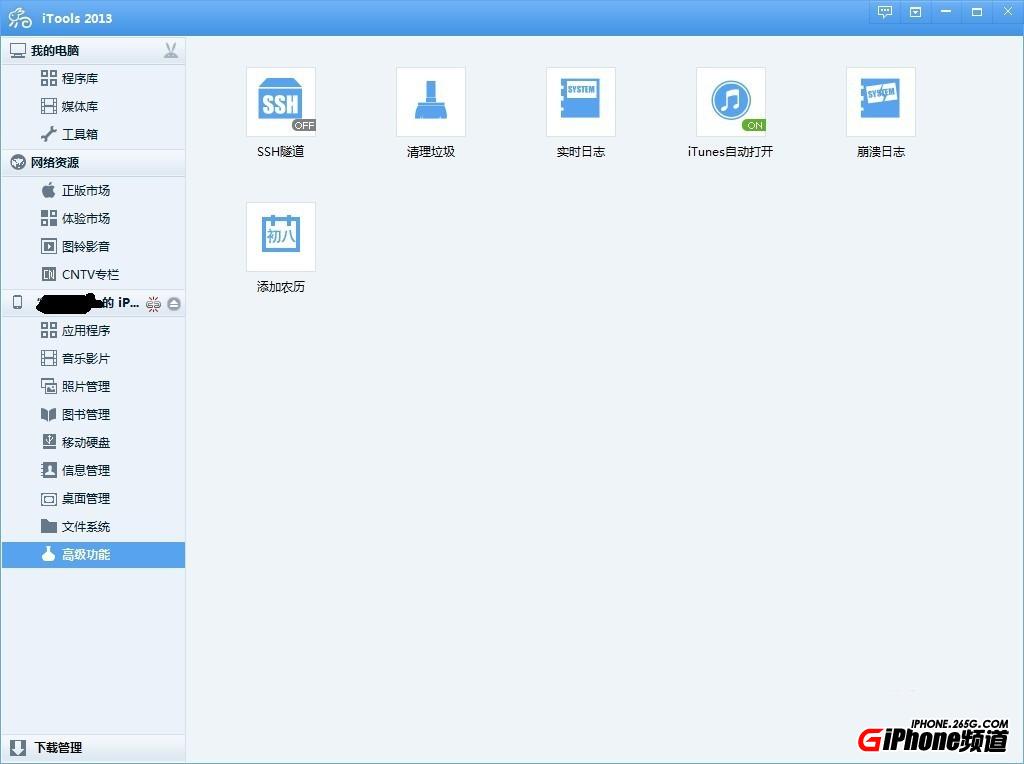This screenshot has height=764, width=1024.
Task: Open 文件系统 from the device list
Action: (x=85, y=527)
